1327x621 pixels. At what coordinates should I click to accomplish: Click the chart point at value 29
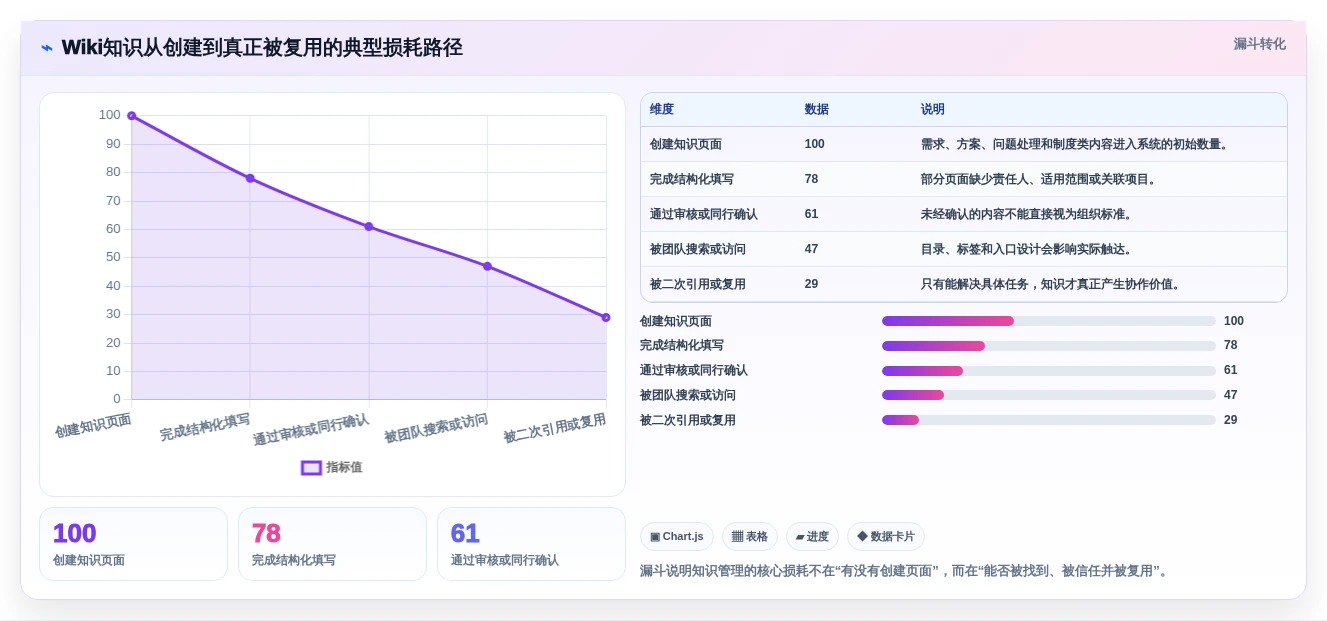606,317
